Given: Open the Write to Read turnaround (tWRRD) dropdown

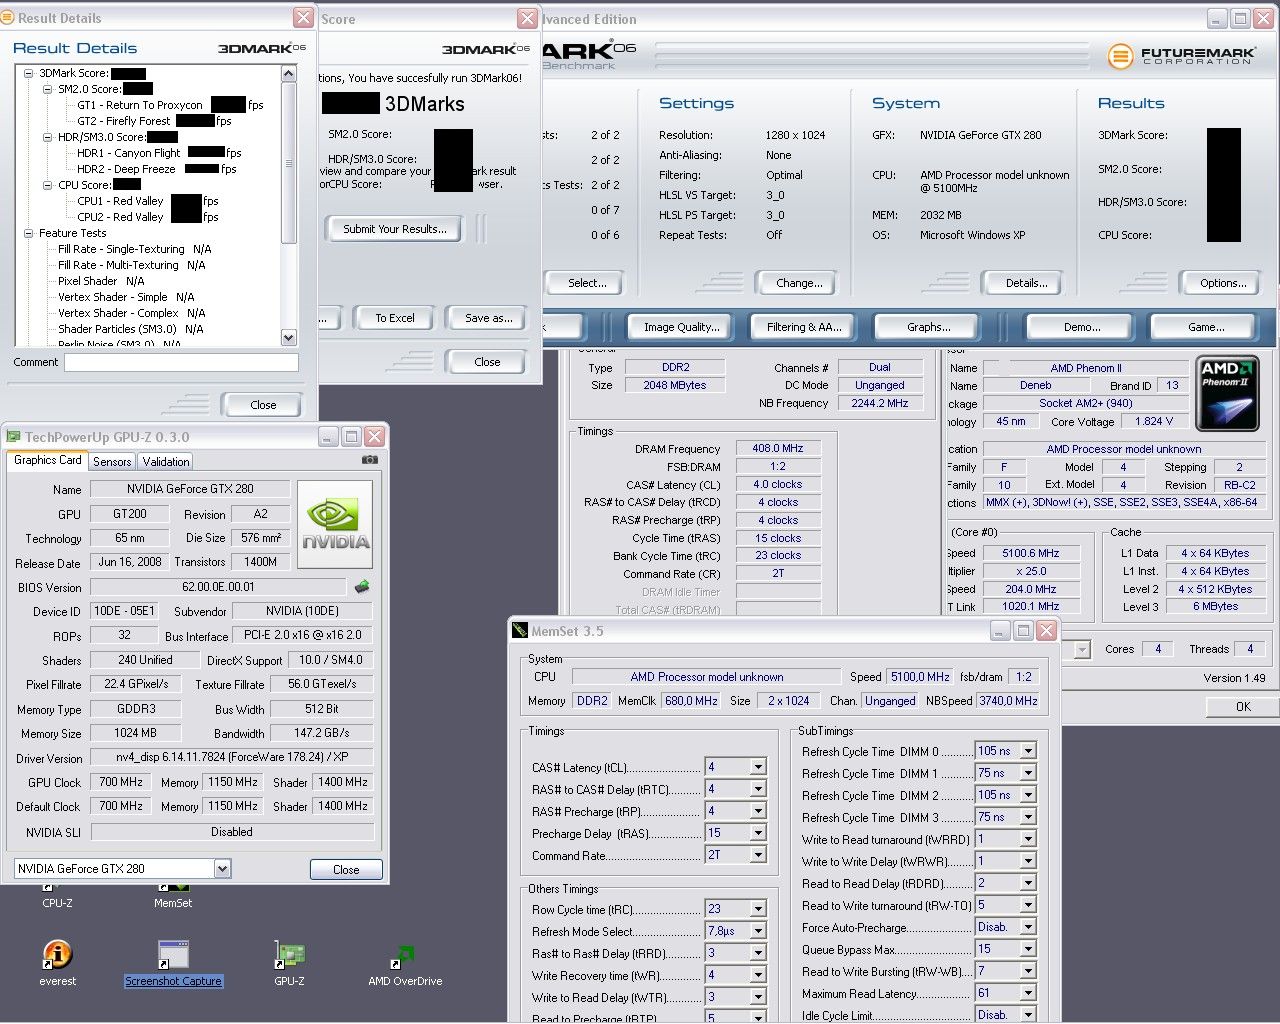Looking at the screenshot, I should pos(1028,839).
